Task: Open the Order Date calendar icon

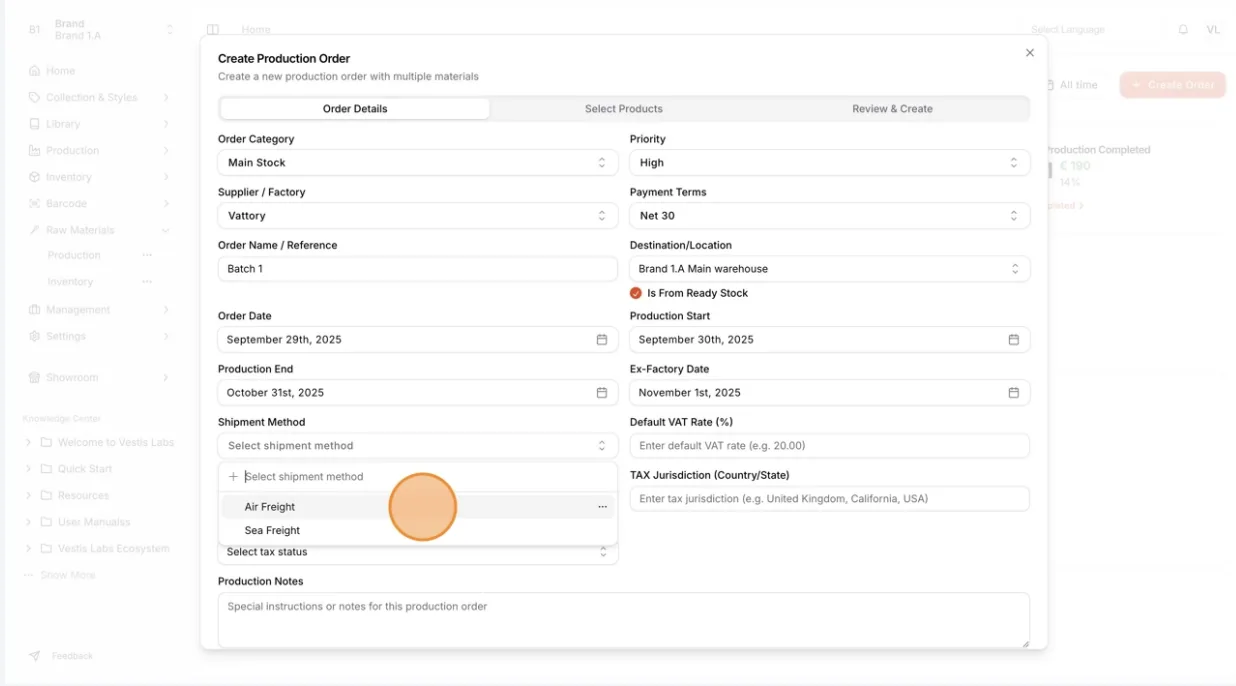Action: point(602,340)
